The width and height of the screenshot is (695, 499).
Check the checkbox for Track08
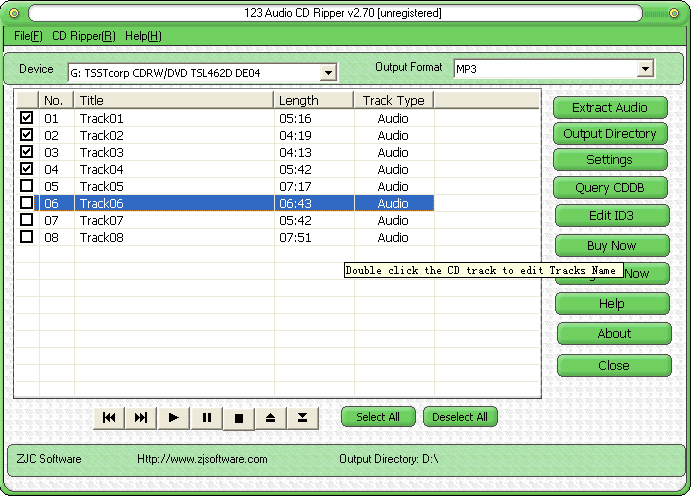click(27, 237)
